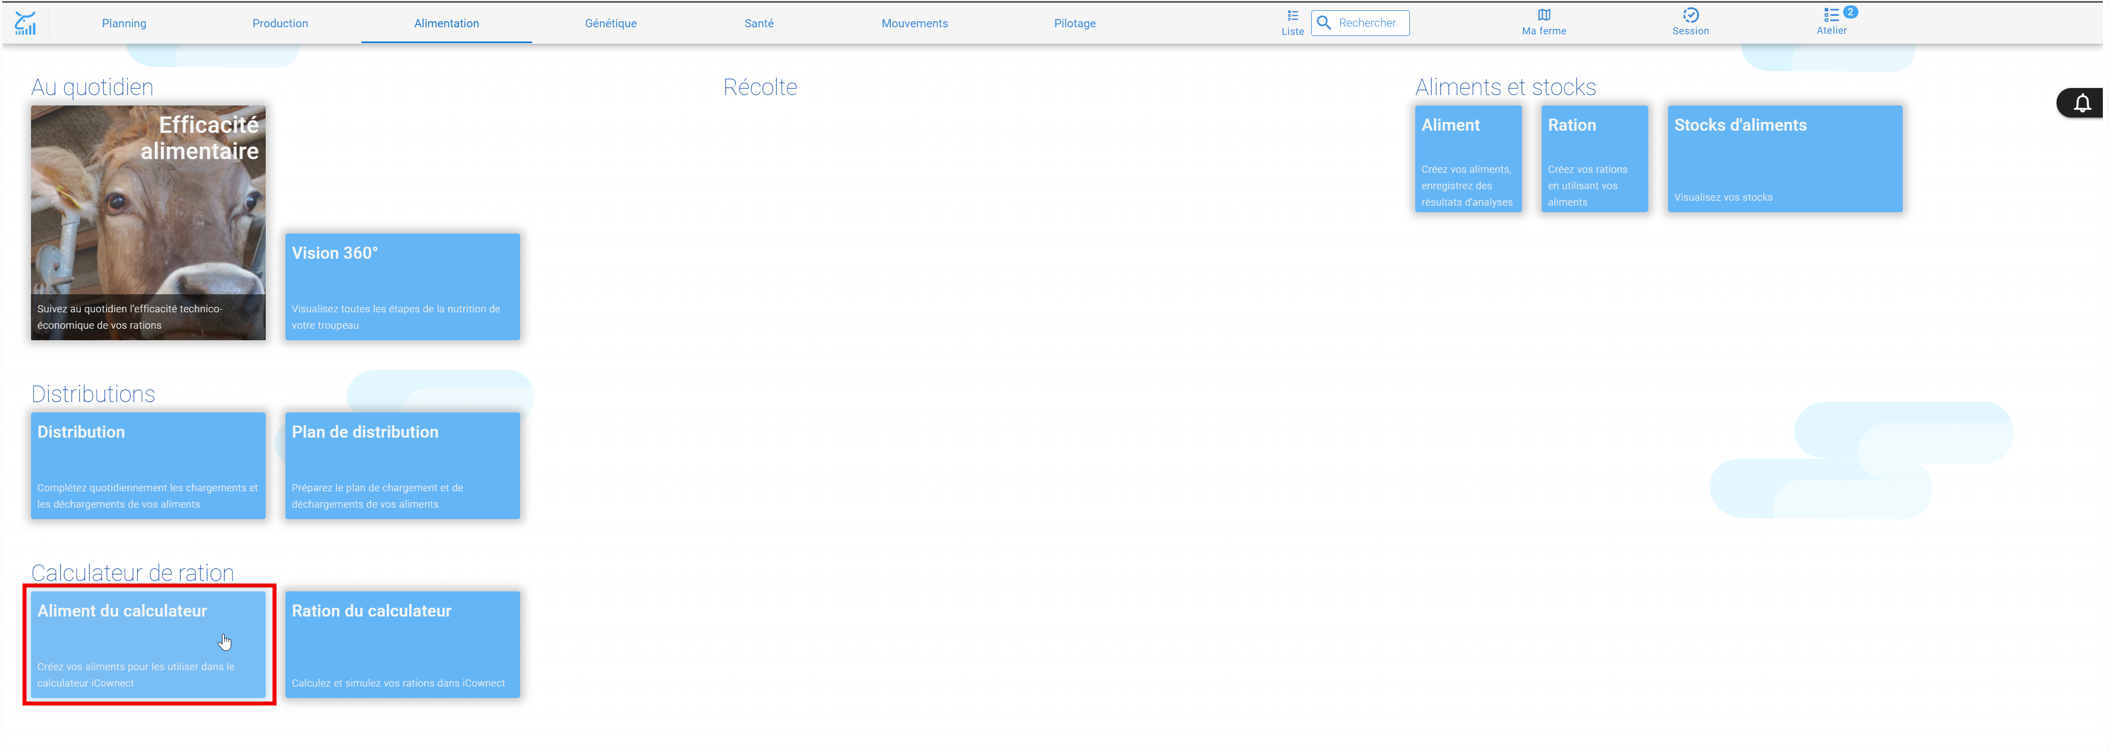
Task: Open the Vision 360° tile
Action: (402, 287)
